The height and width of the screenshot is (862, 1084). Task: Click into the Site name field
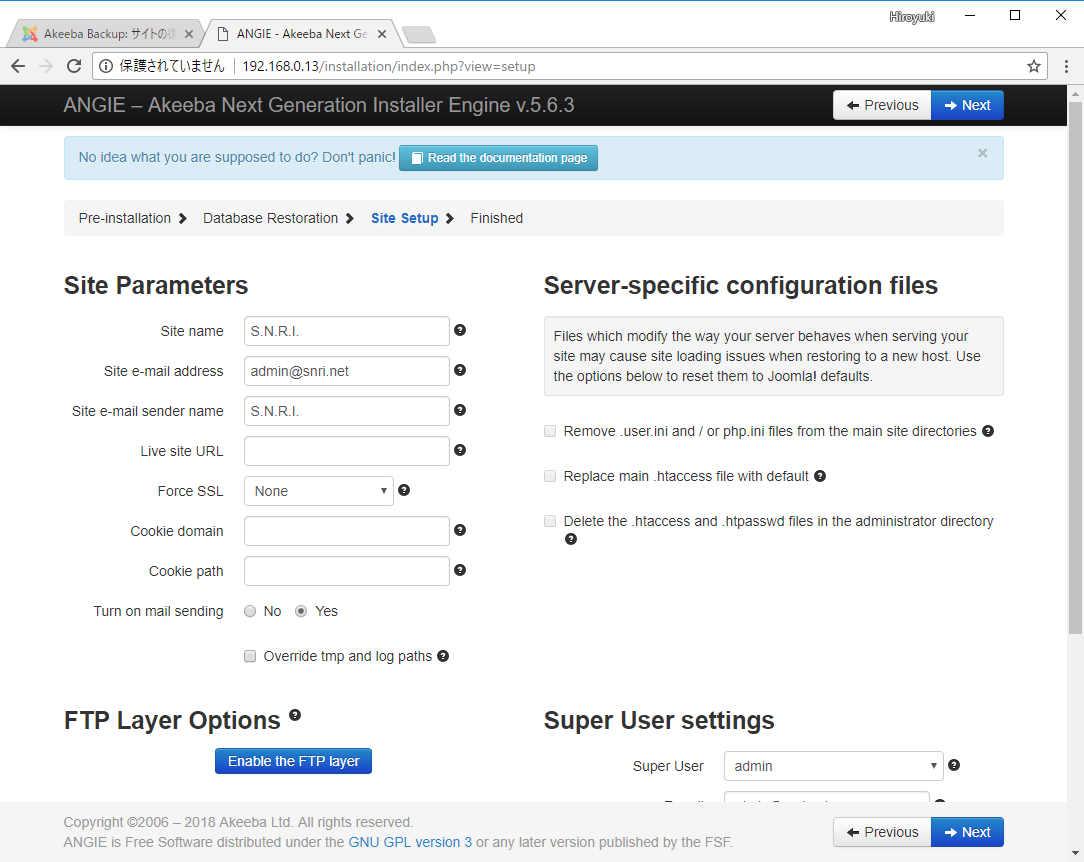point(346,331)
